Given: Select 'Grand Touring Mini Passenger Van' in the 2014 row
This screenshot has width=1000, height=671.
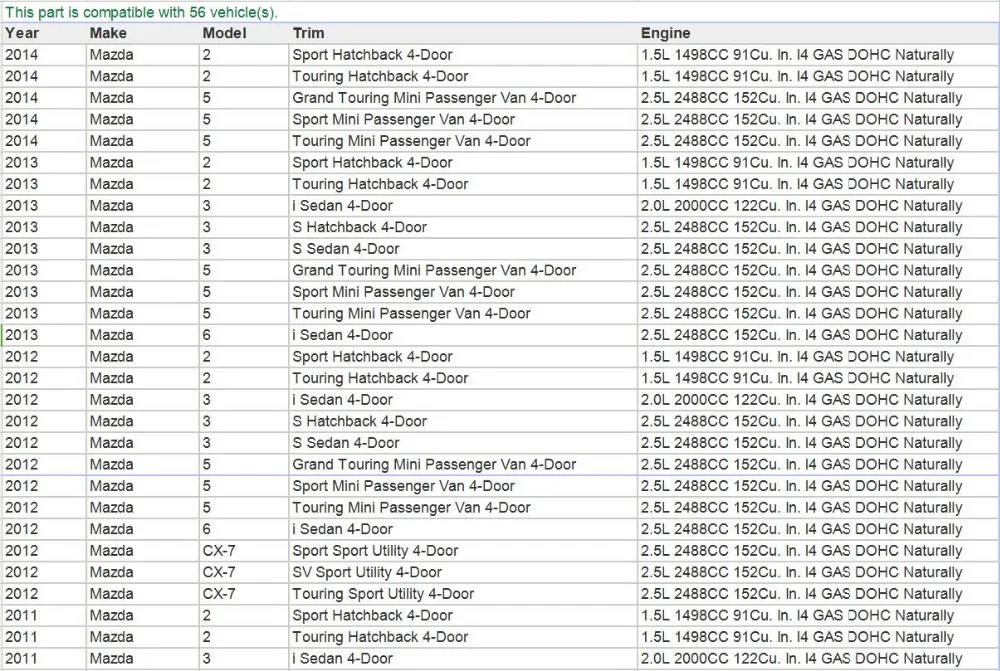Looking at the screenshot, I should coord(409,98).
